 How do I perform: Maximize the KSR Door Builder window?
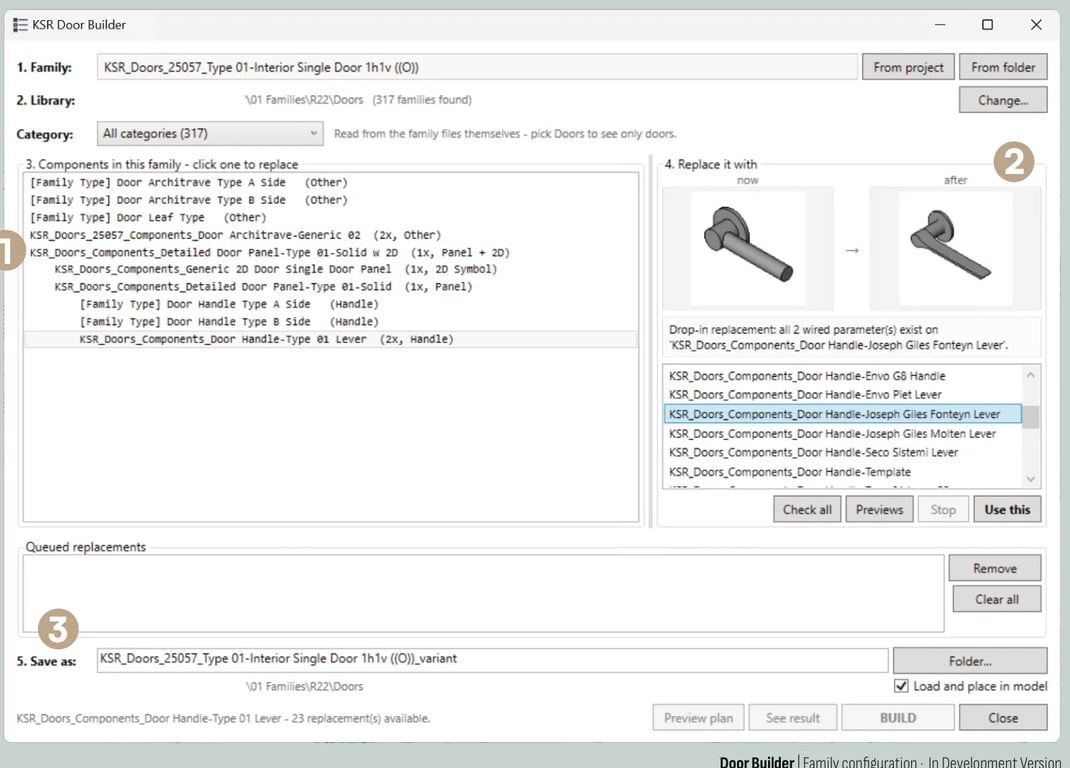click(987, 25)
